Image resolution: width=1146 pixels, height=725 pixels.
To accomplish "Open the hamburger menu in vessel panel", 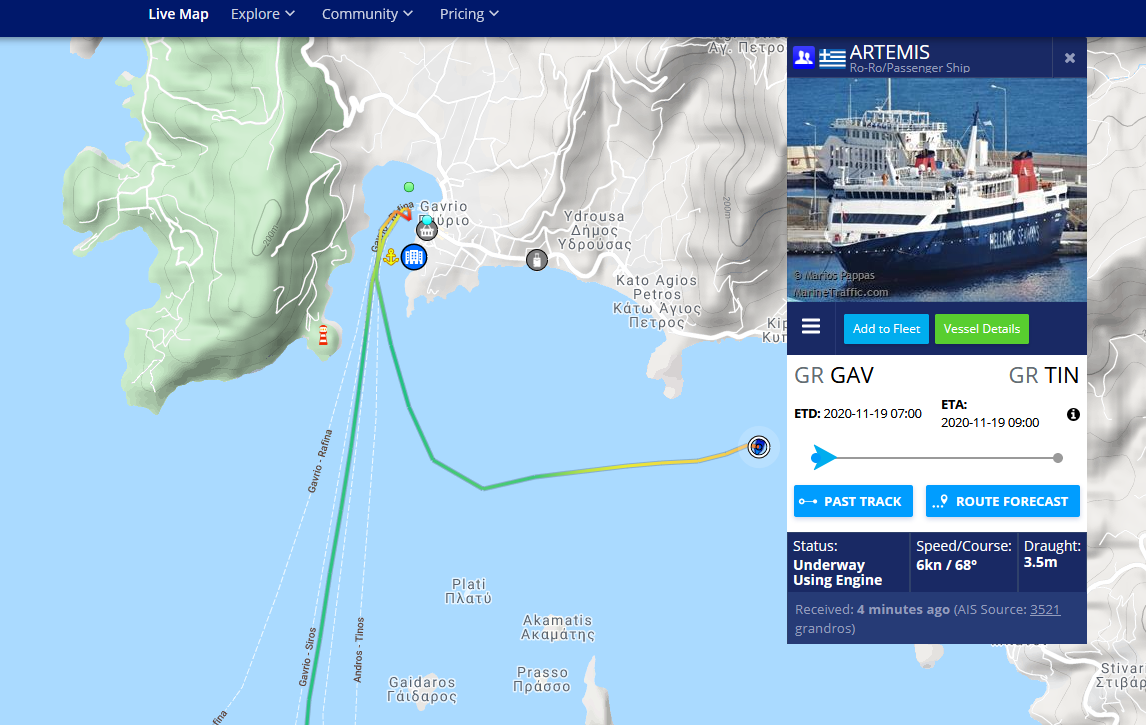I will [x=811, y=326].
